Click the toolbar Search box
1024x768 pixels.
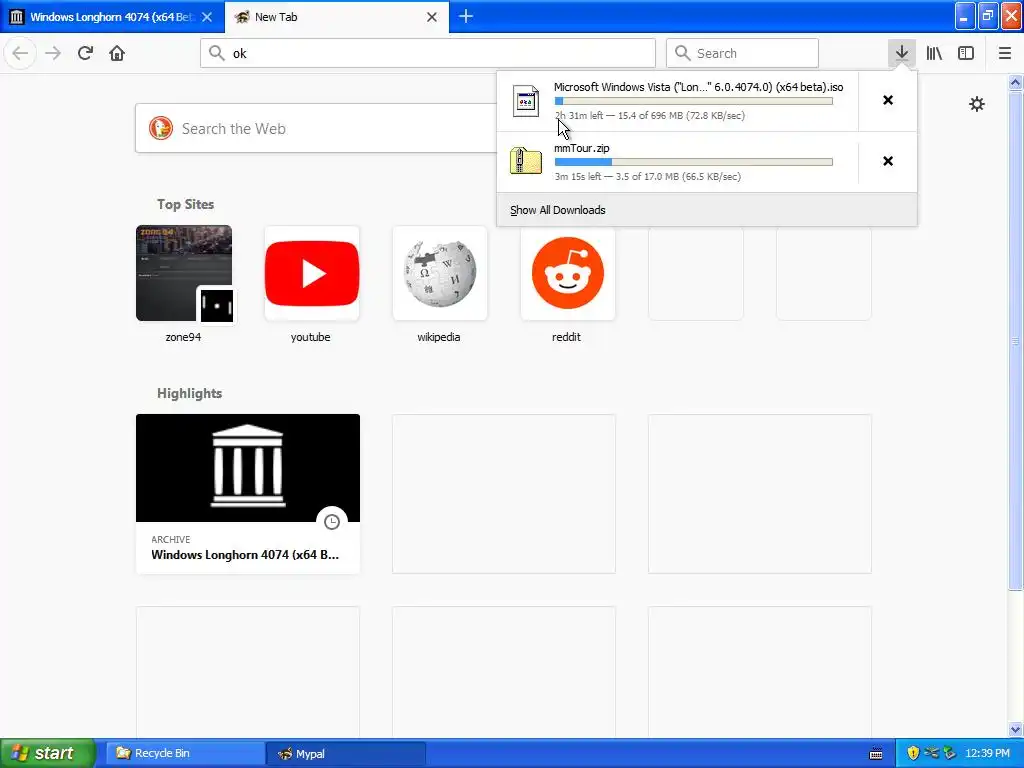click(742, 53)
